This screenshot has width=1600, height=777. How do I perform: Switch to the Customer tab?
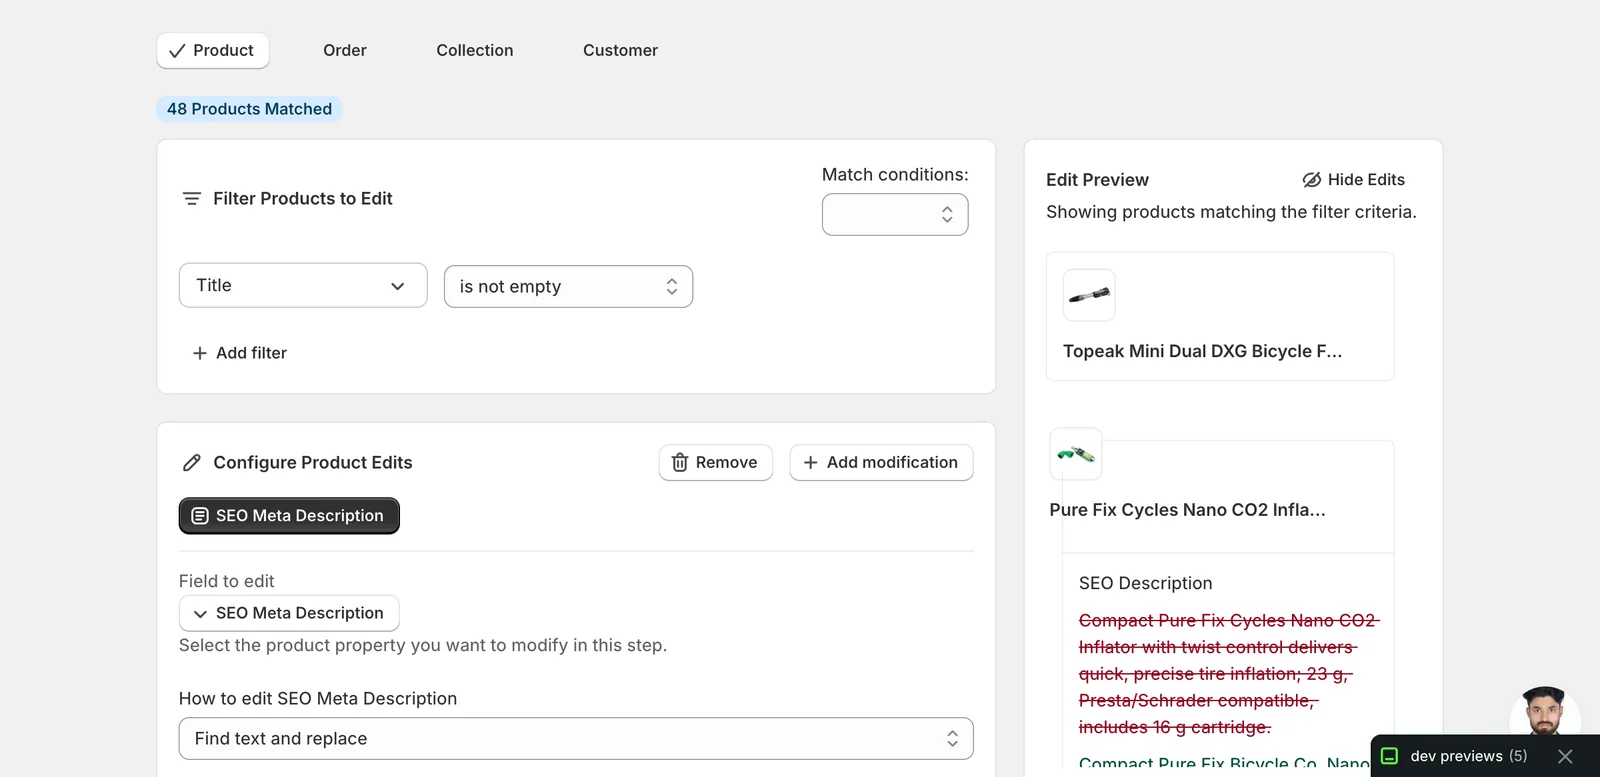[620, 51]
